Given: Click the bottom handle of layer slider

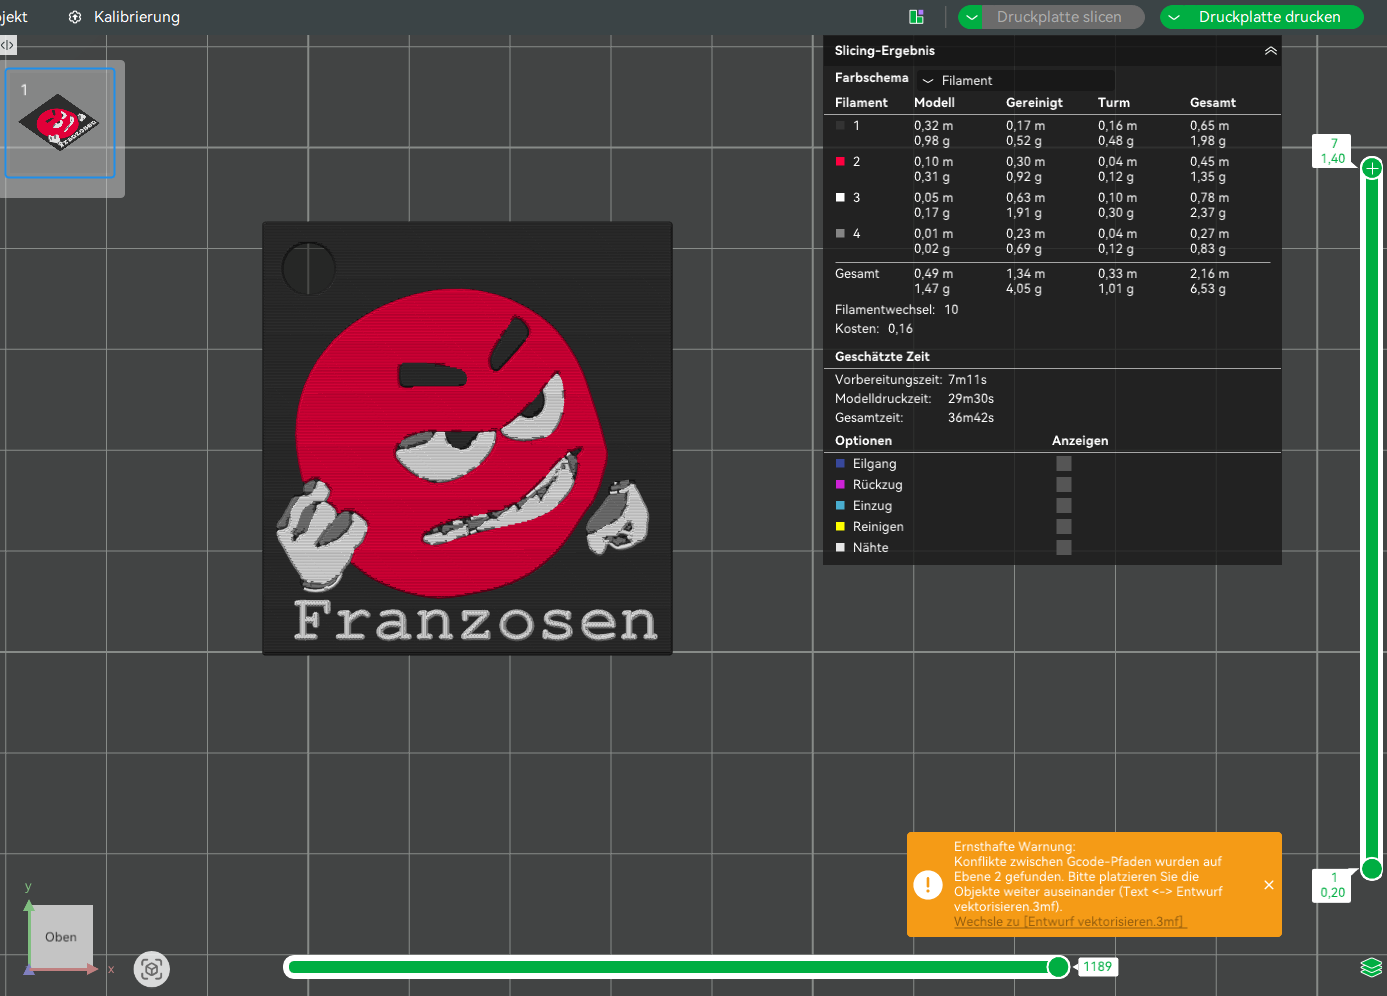Looking at the screenshot, I should [1372, 869].
